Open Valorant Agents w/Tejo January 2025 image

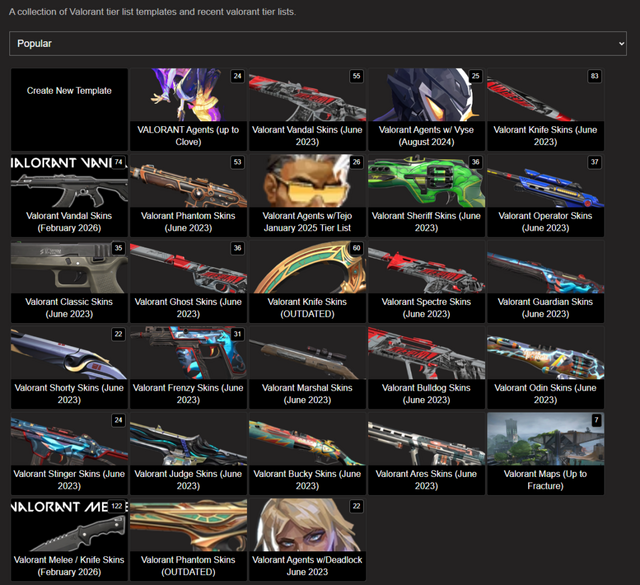[x=307, y=181]
